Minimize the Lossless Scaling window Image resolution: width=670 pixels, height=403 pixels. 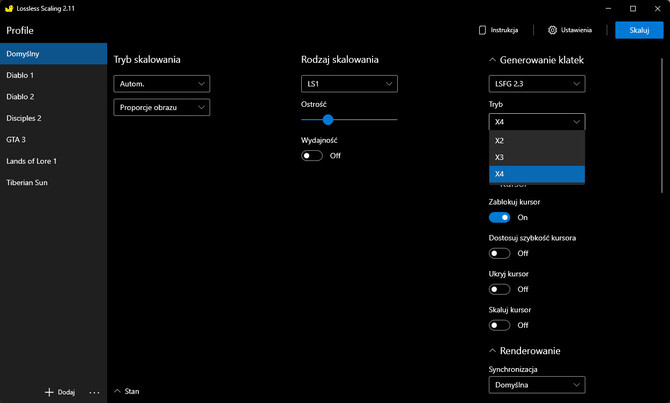[608, 8]
